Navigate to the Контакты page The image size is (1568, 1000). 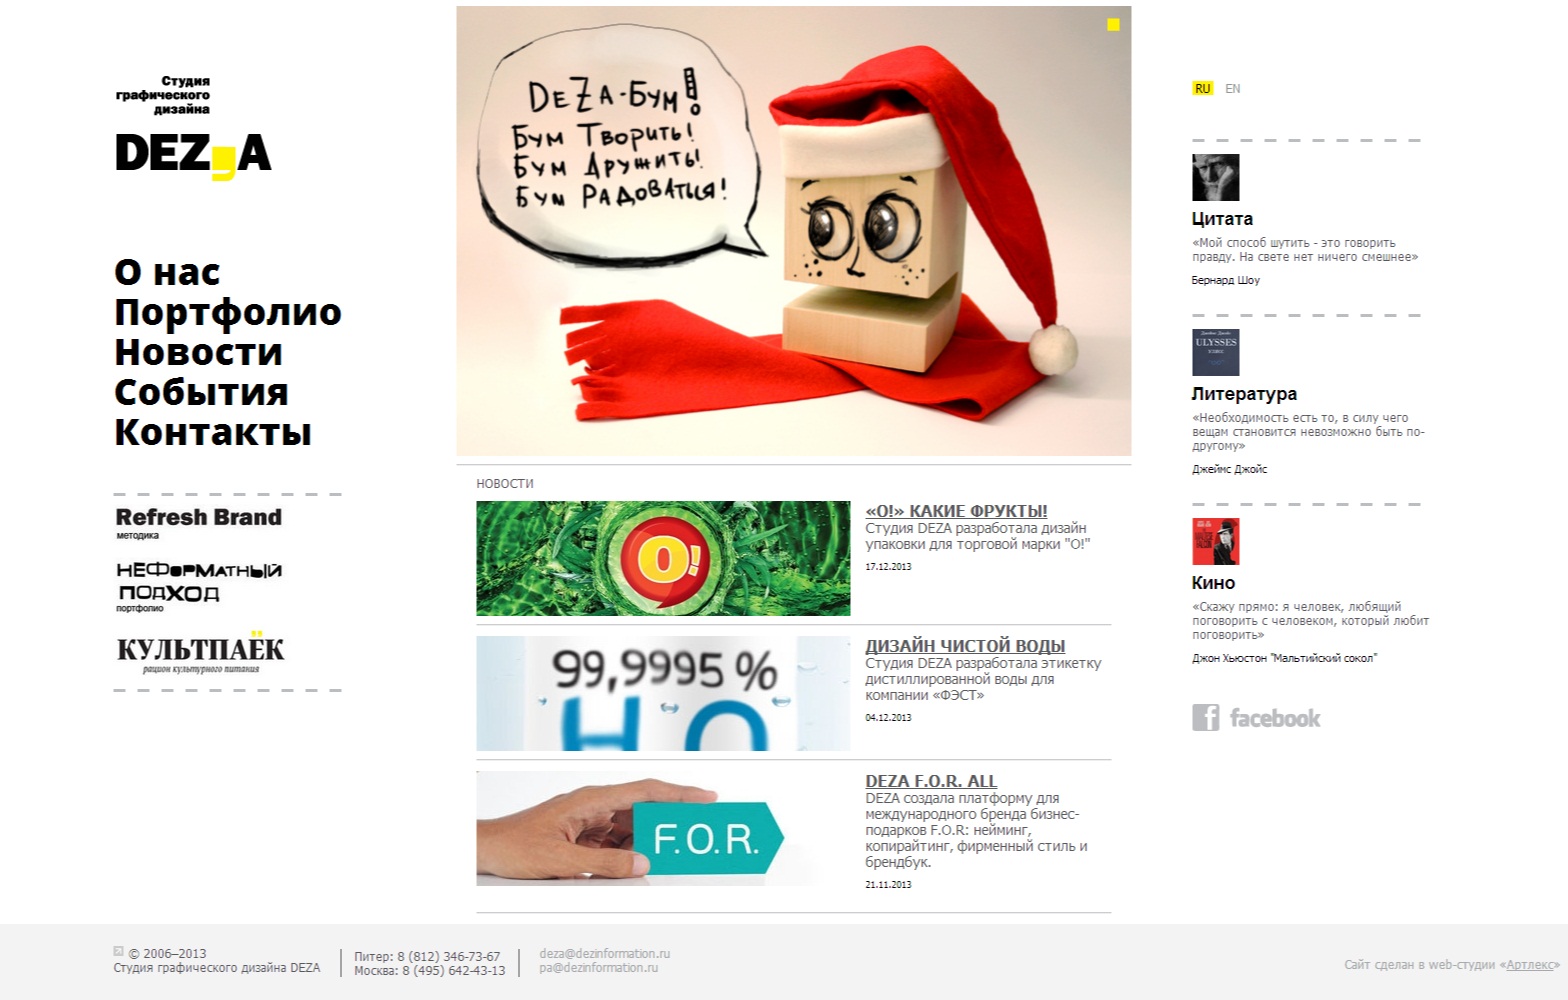point(213,432)
